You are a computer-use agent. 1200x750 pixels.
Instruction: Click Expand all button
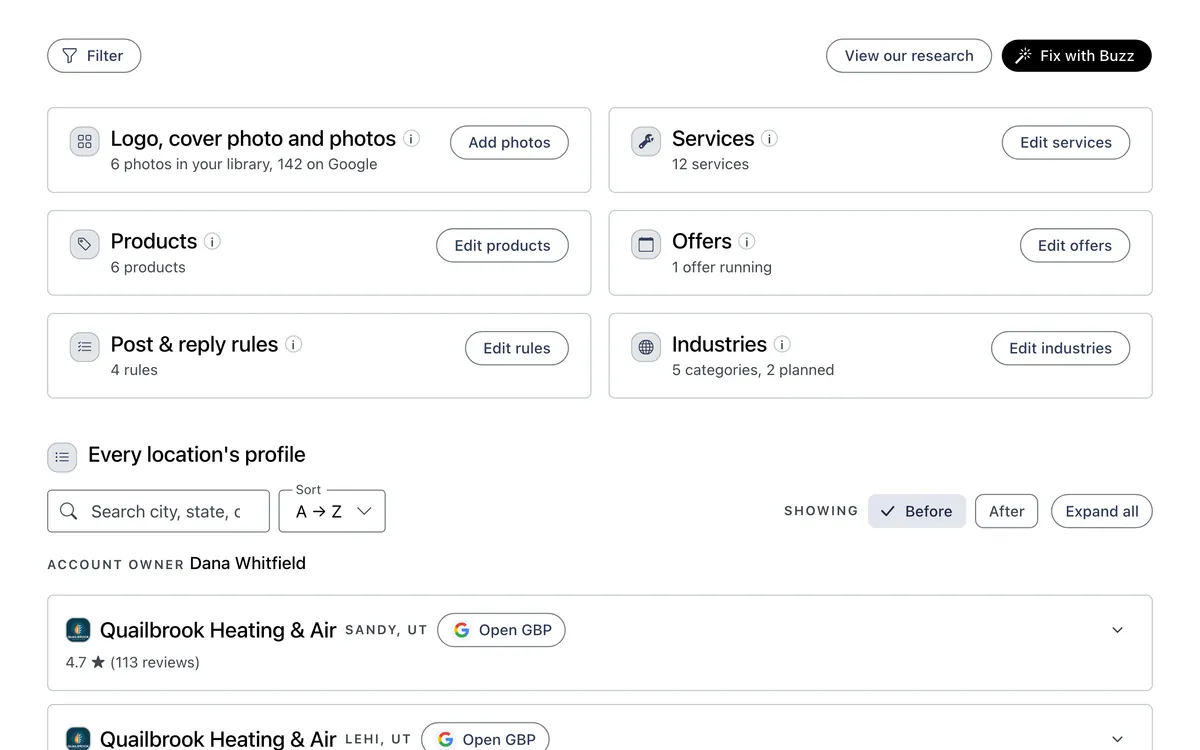coord(1102,511)
